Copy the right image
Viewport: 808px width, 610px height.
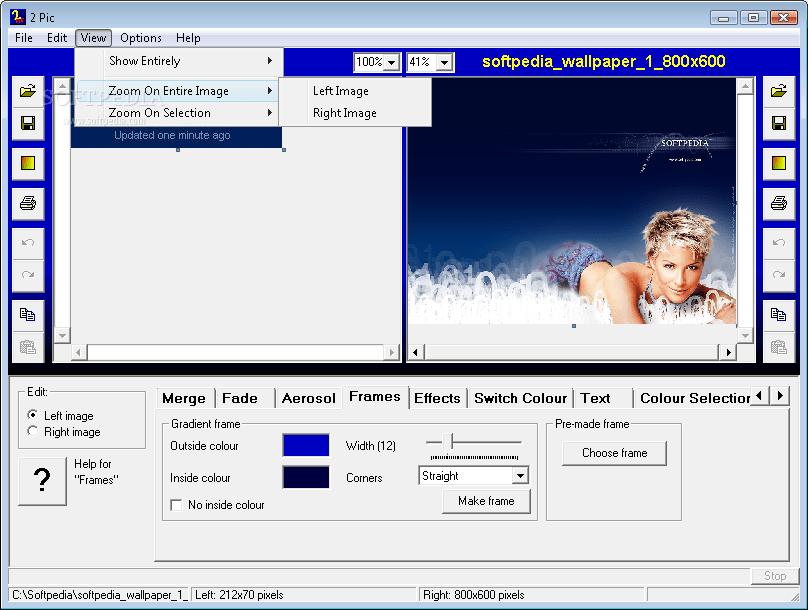click(779, 315)
